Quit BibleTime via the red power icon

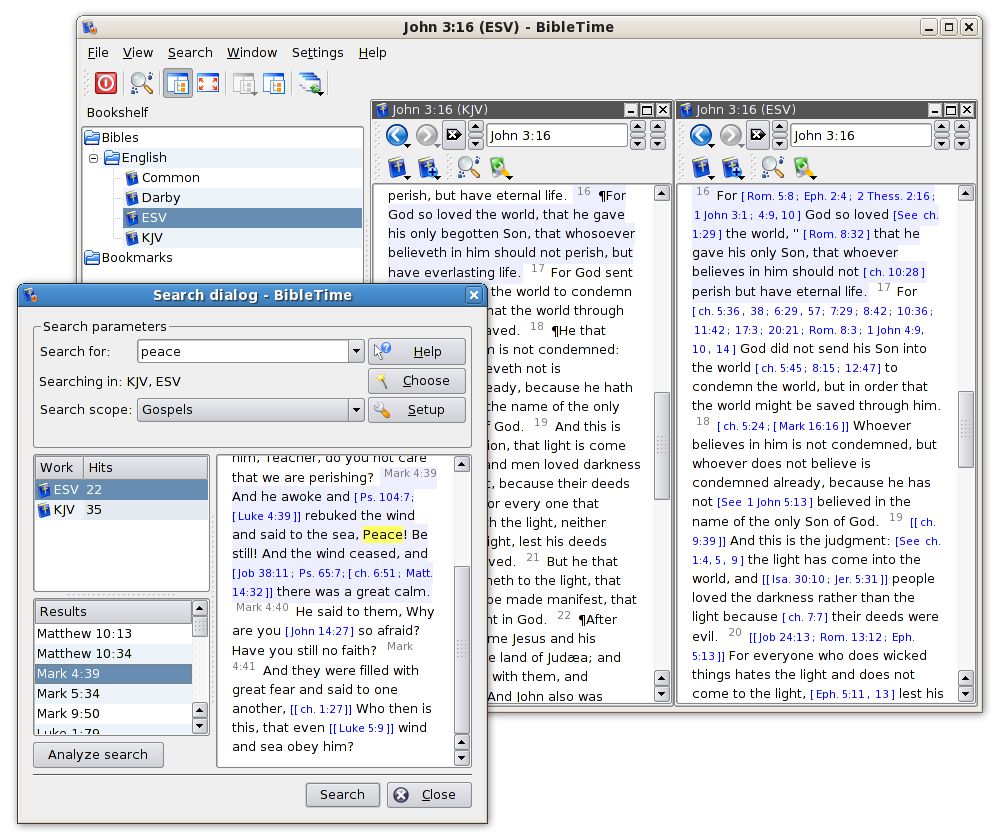pyautogui.click(x=104, y=83)
